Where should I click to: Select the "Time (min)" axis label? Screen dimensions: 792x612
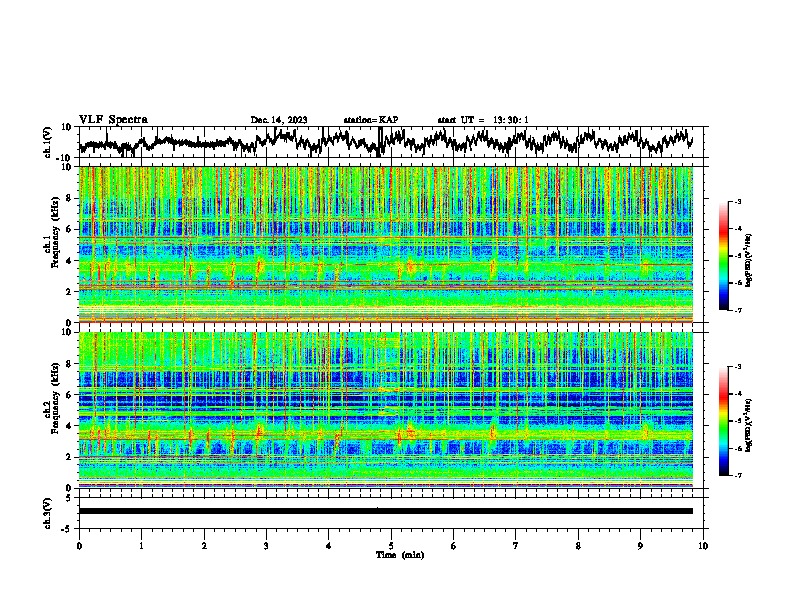400,555
